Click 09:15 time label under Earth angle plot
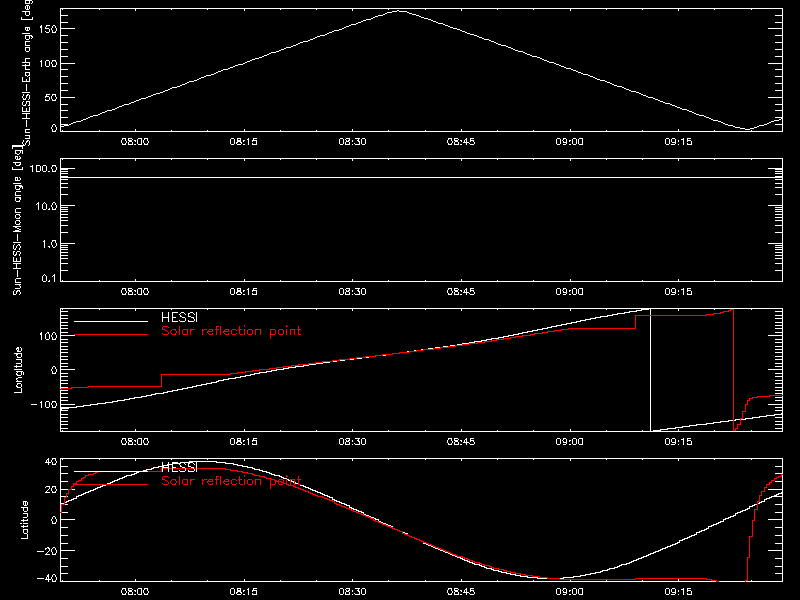This screenshot has height=600, width=800. (678, 141)
